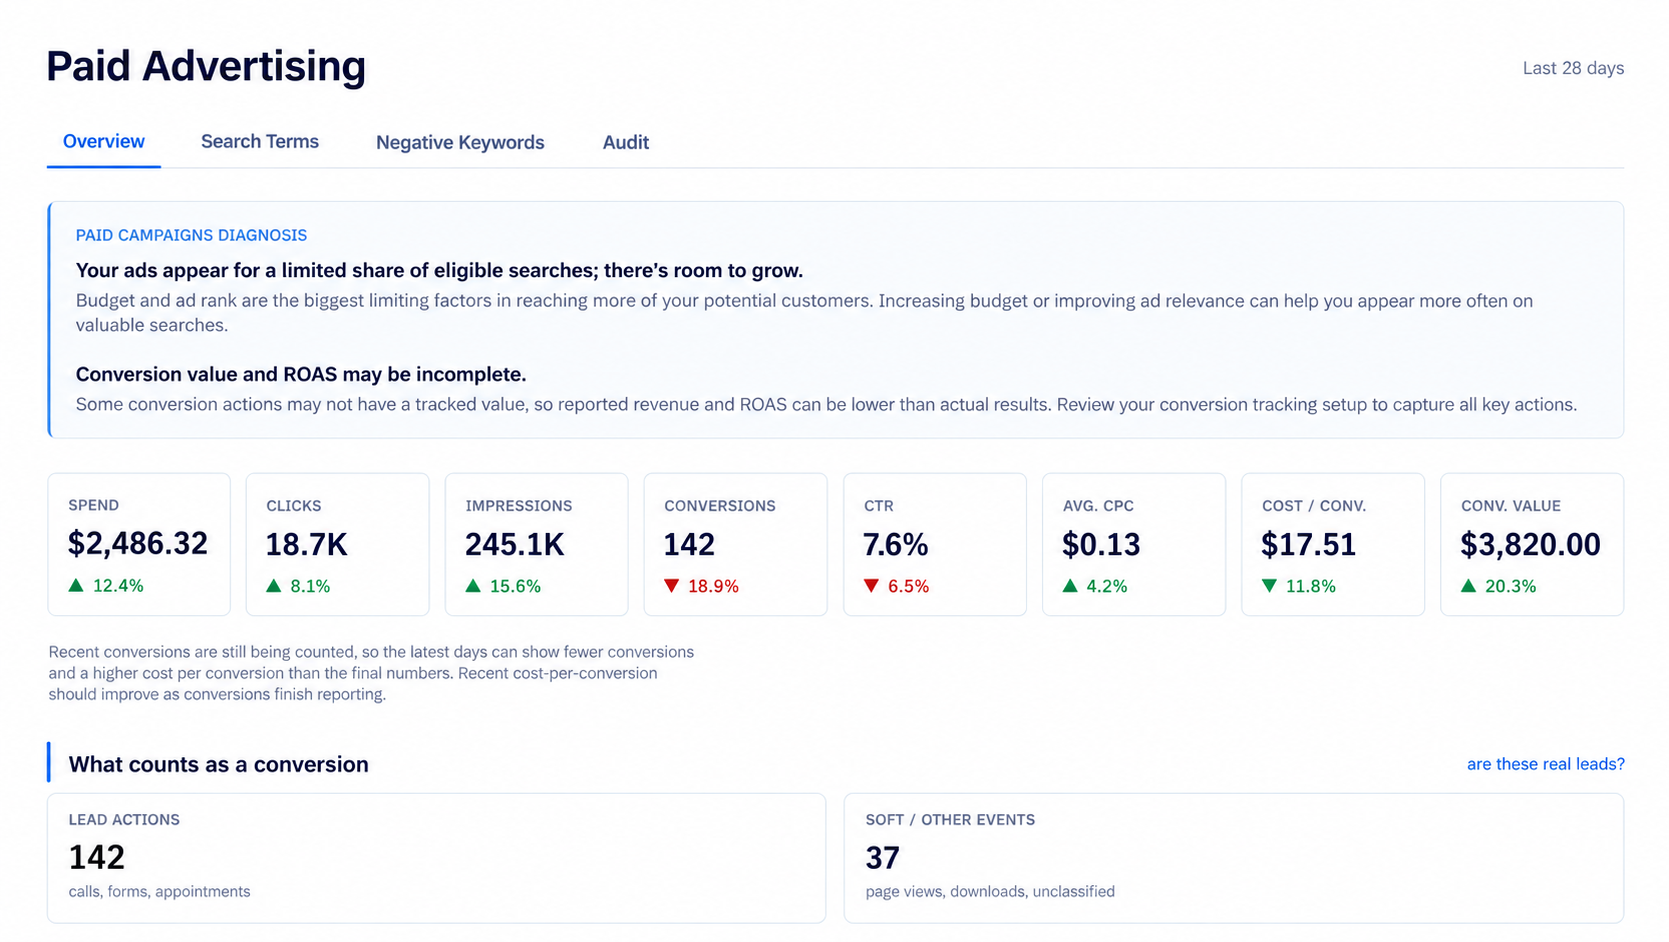Click the 'Recent conversions are still being counted' note
Image resolution: width=1669 pixels, height=942 pixels.
[x=371, y=673]
